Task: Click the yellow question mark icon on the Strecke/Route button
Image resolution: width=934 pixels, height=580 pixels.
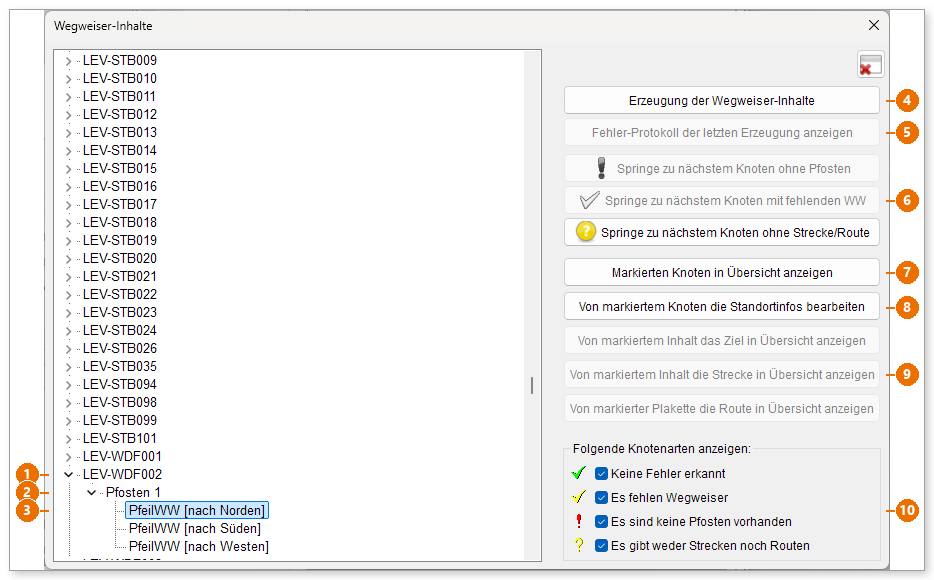Action: pyautogui.click(x=586, y=232)
